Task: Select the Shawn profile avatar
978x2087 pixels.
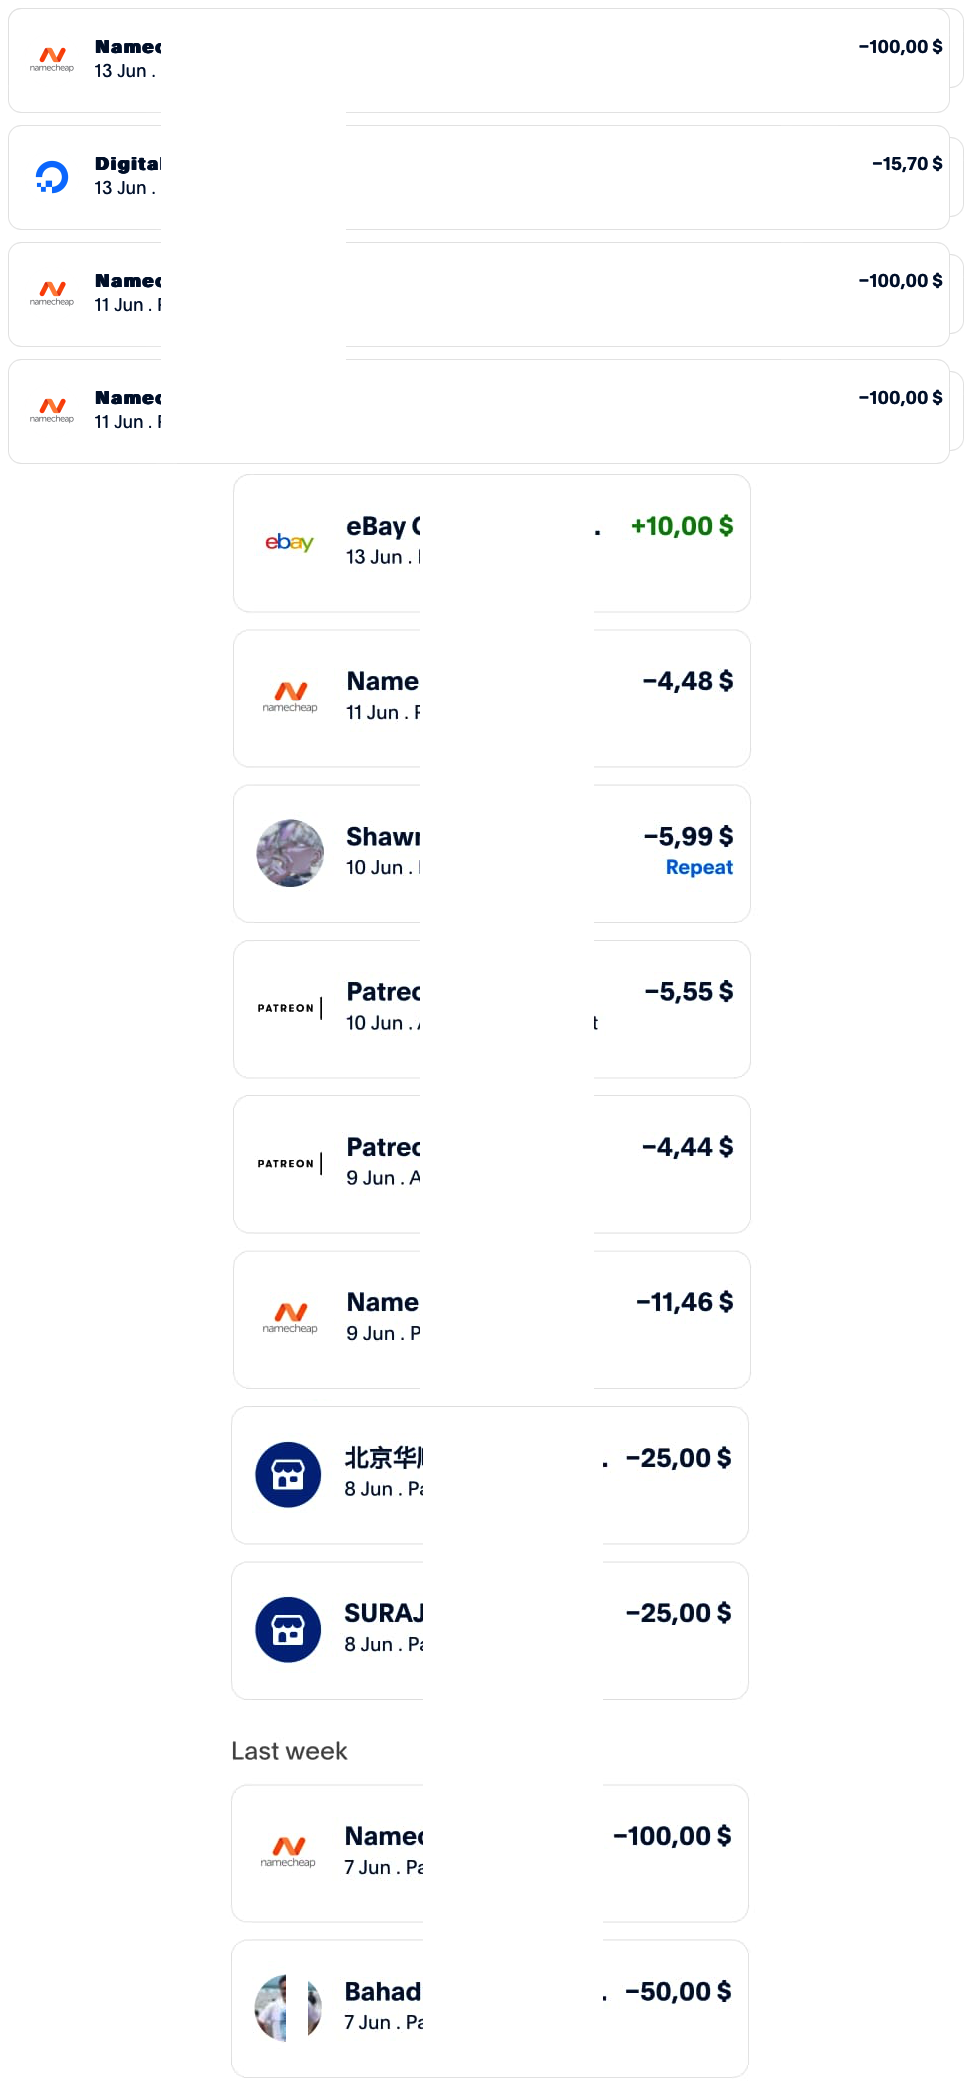Action: click(x=290, y=853)
